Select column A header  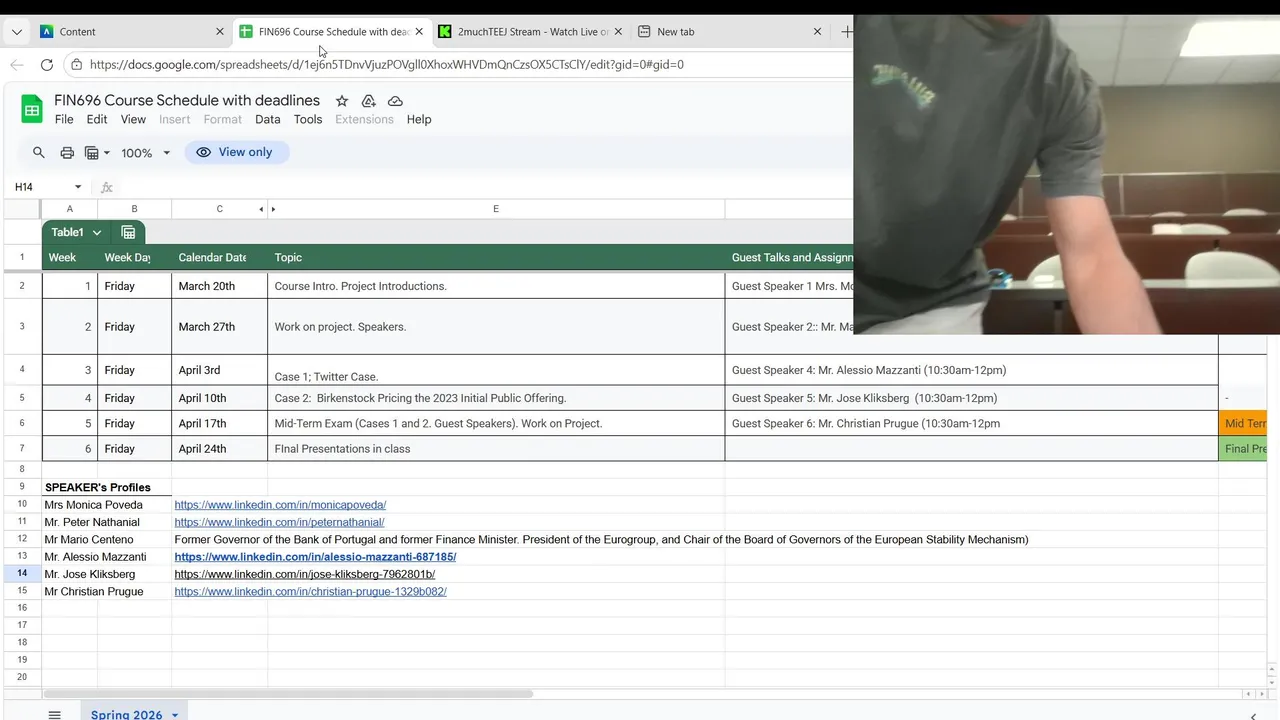69,209
